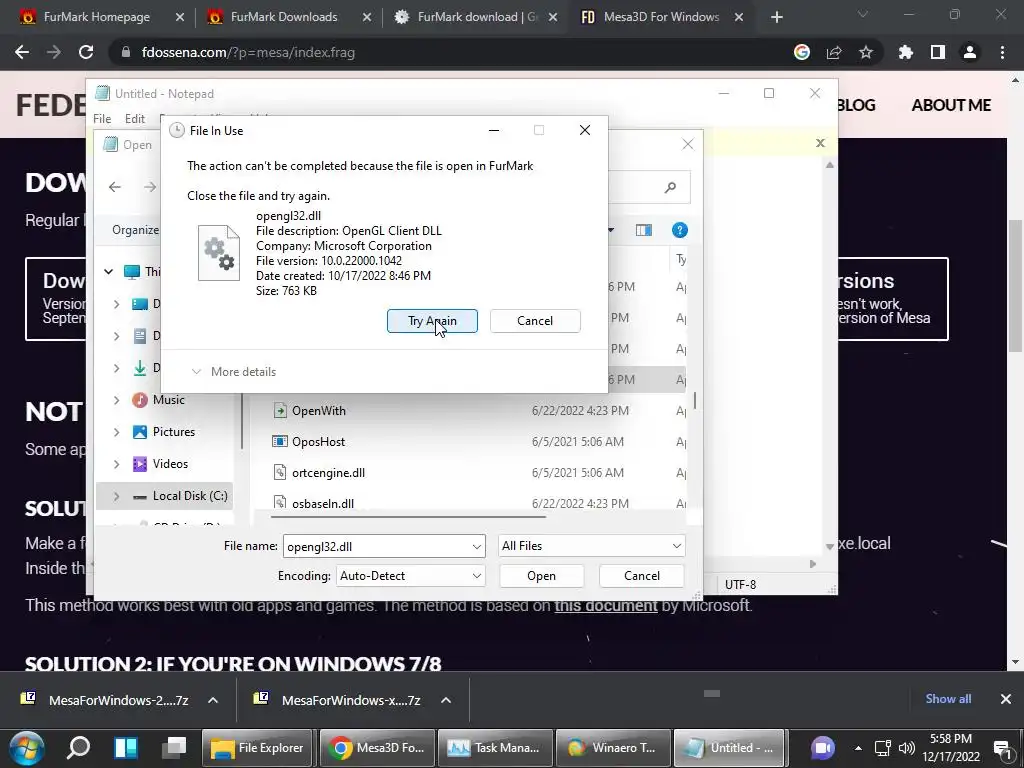Click the search magnifier in Open dialog
The height and width of the screenshot is (768, 1024).
[x=670, y=187]
